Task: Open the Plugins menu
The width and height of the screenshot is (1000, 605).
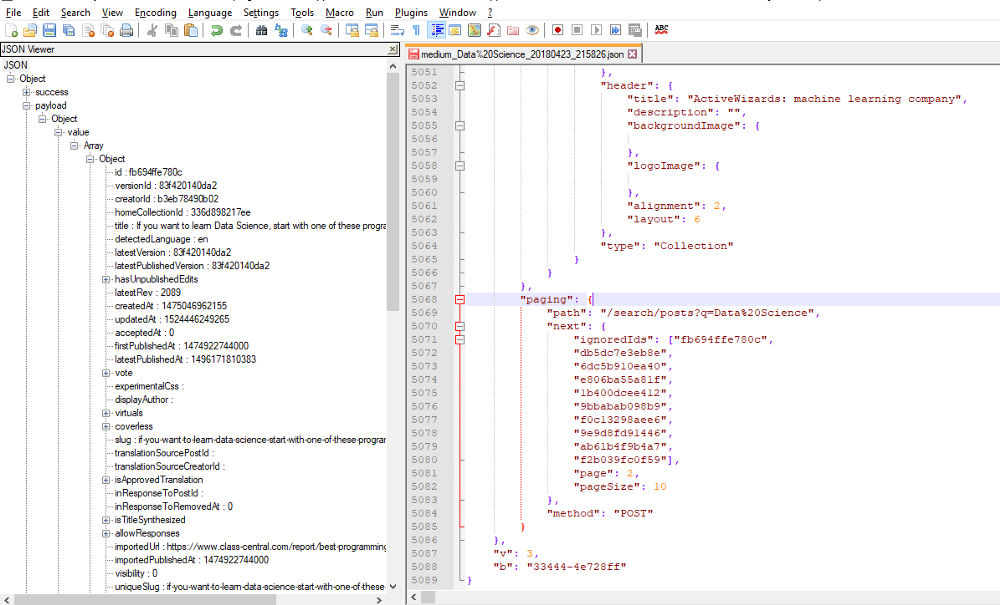Action: tap(411, 12)
